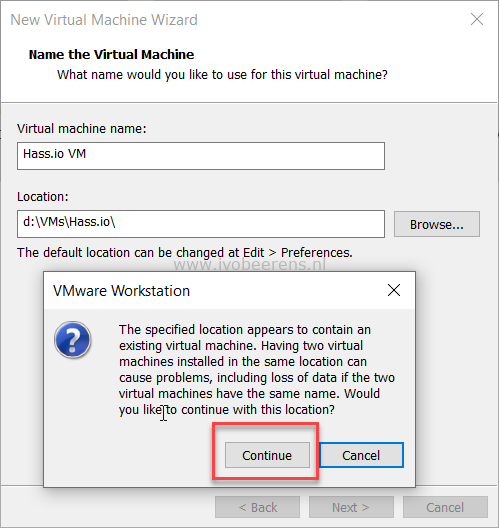Go to the previous step with Back

(258, 507)
